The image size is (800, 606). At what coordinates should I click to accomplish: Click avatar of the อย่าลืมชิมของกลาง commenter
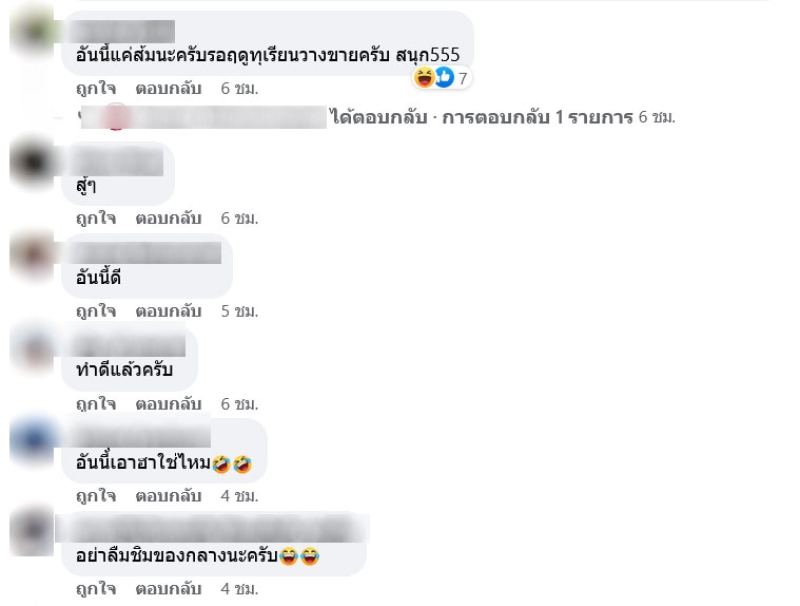32,532
